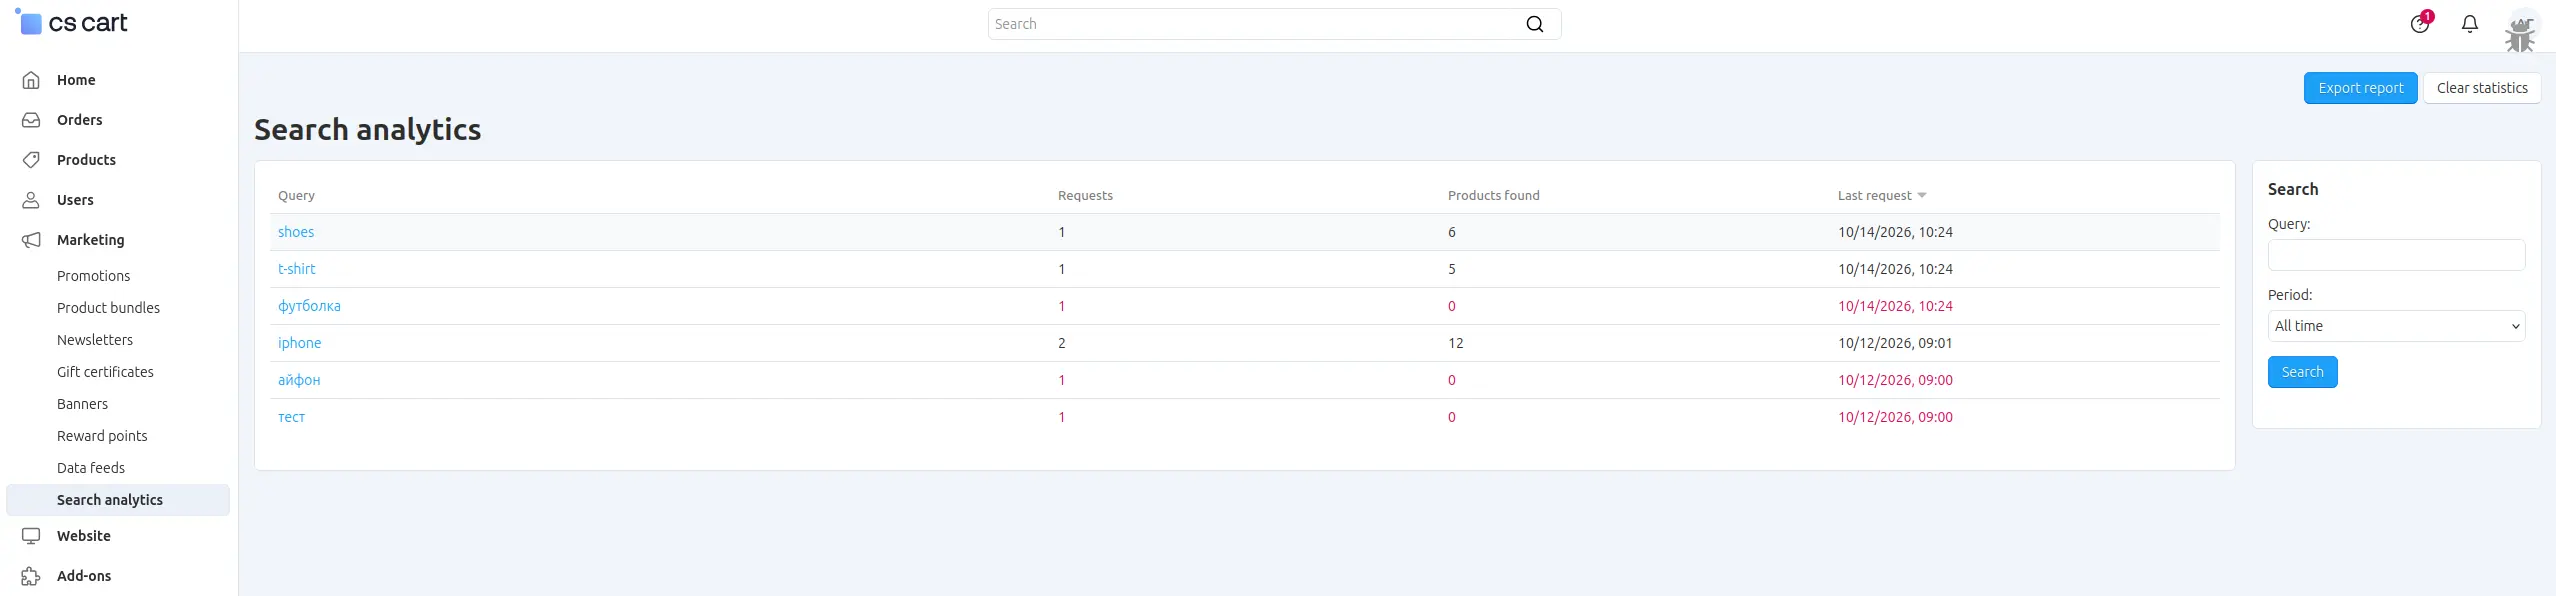
Task: Open the Users menu item
Action: (75, 200)
